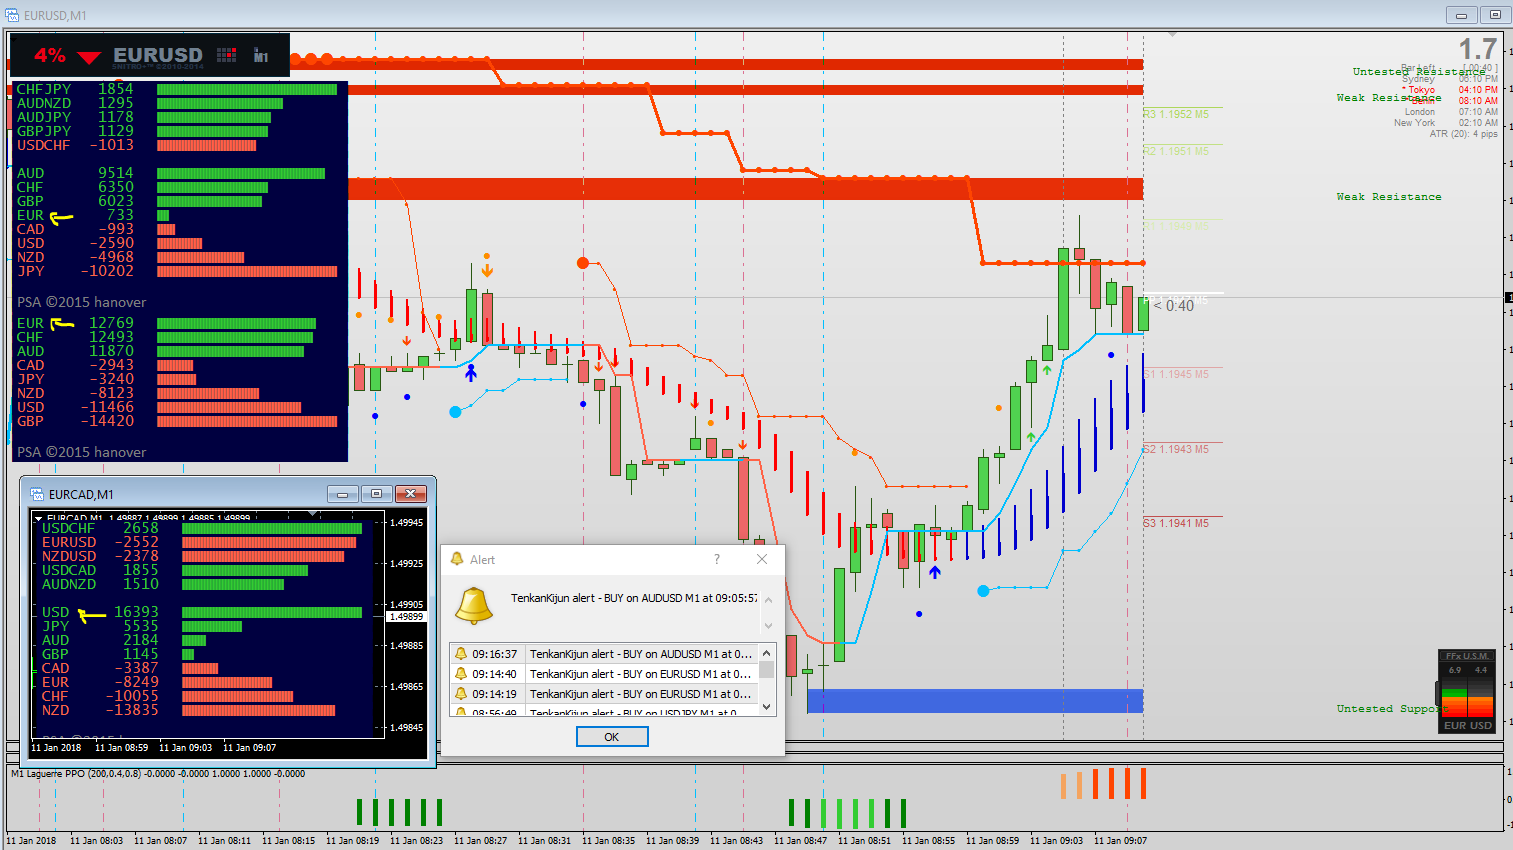1513x850 pixels.
Task: Click alert list scrollbar up arrow
Action: 767,653
